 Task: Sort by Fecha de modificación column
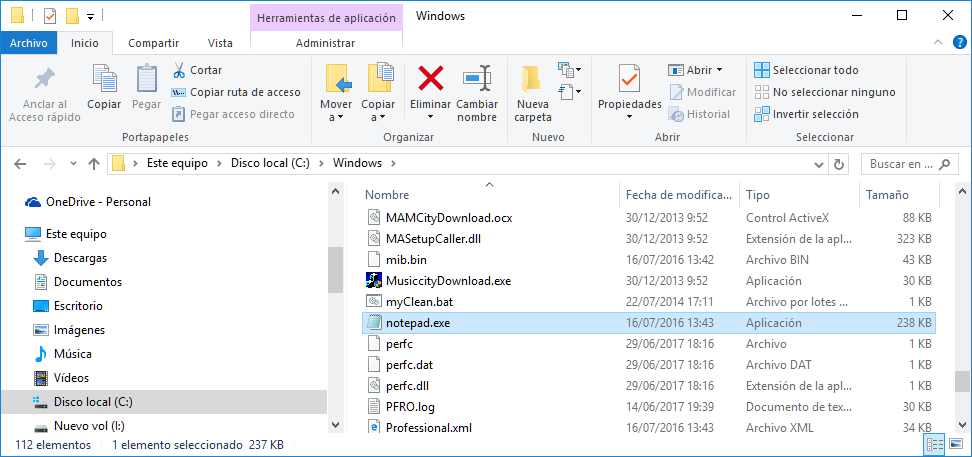point(679,195)
